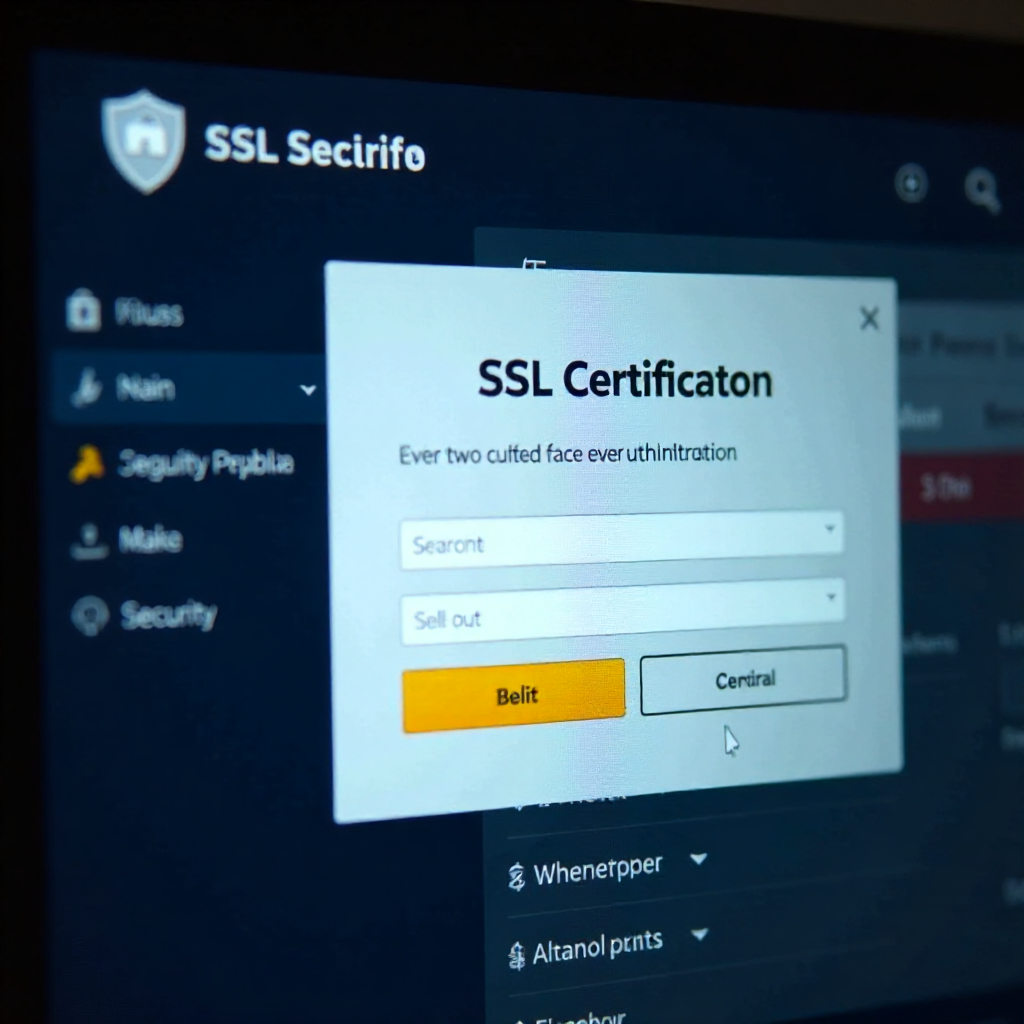The height and width of the screenshot is (1024, 1024).
Task: Select the Make sidebar item
Action: [x=150, y=539]
